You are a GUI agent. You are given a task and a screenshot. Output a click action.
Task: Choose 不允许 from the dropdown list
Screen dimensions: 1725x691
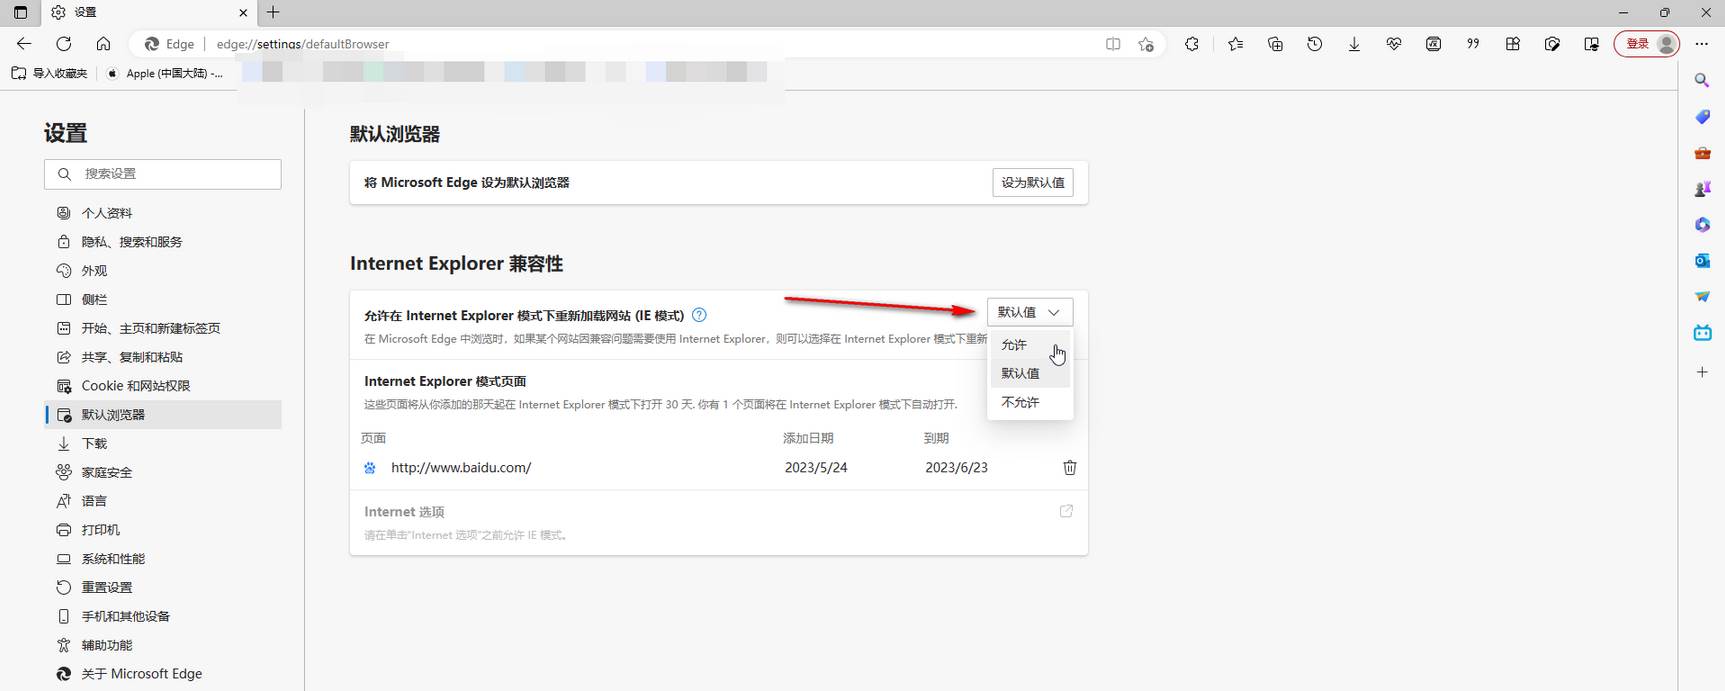coord(1030,402)
